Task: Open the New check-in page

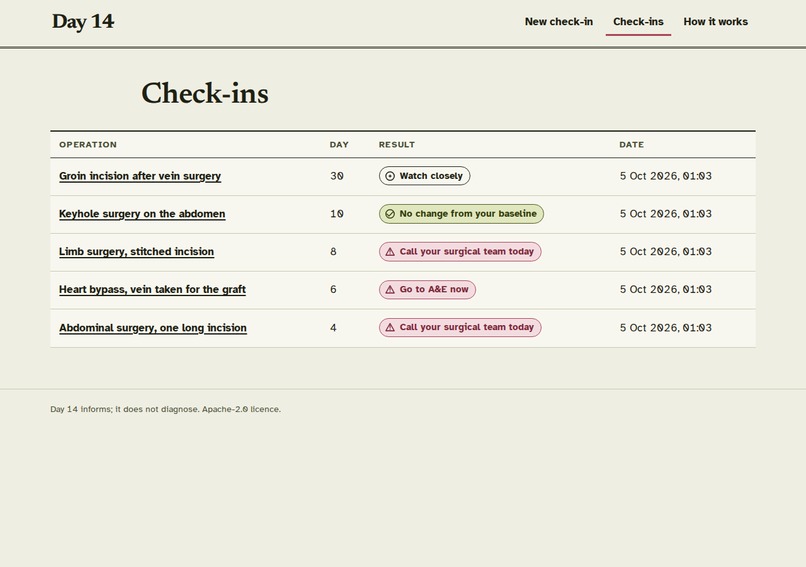Action: (559, 22)
